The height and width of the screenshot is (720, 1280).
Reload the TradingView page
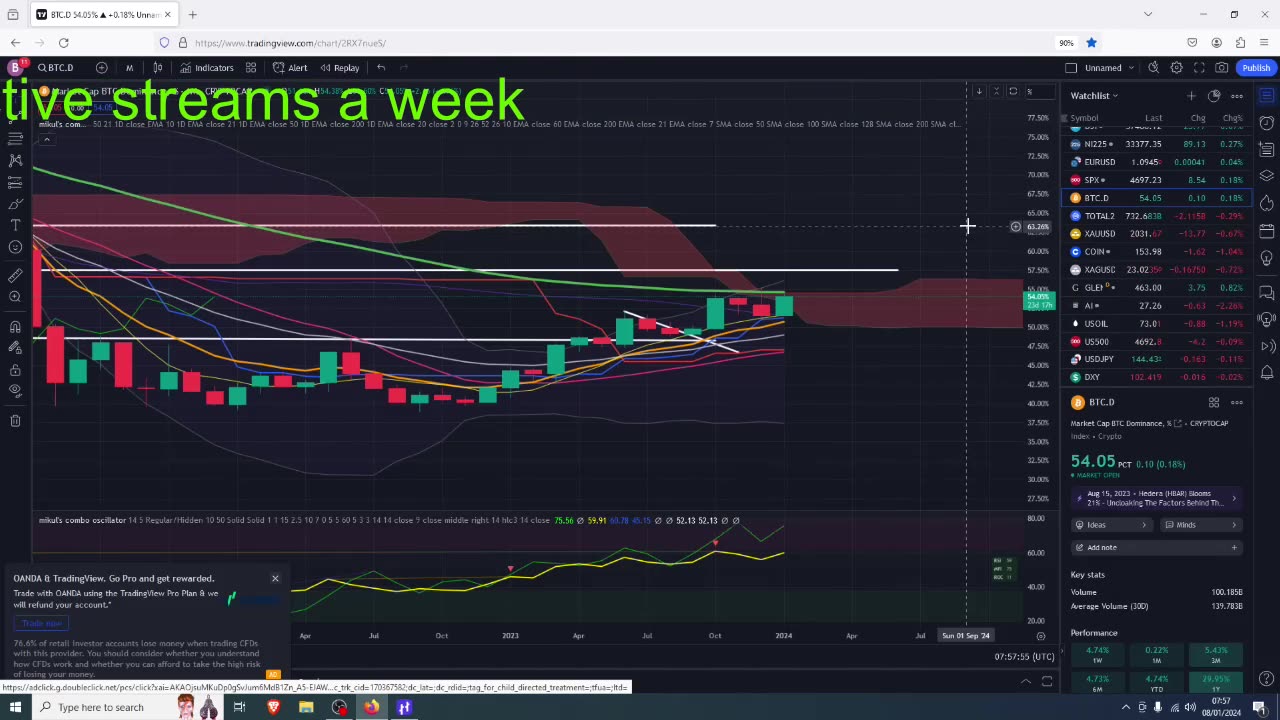(63, 43)
